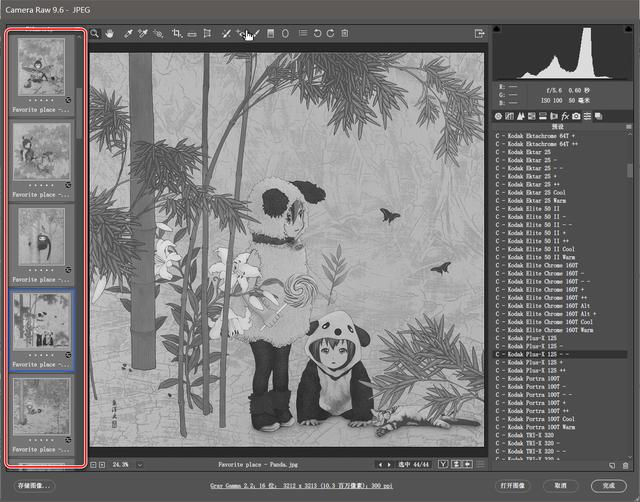Open the zoom level dropdown at 24.3%
Viewport: 640px width, 502px height.
[138, 465]
